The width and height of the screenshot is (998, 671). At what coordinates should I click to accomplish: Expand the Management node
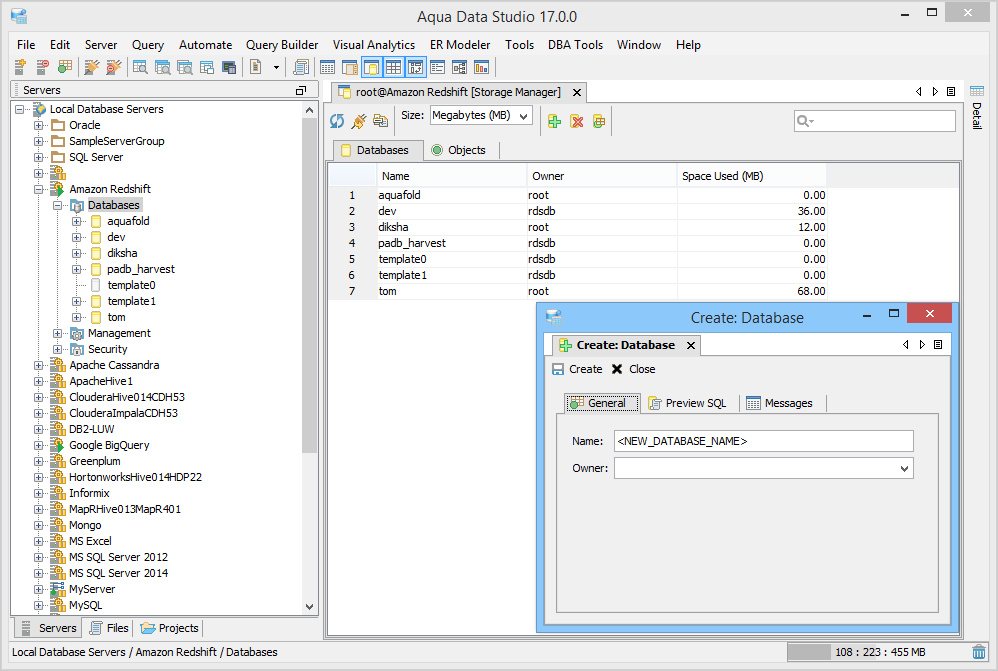click(57, 333)
